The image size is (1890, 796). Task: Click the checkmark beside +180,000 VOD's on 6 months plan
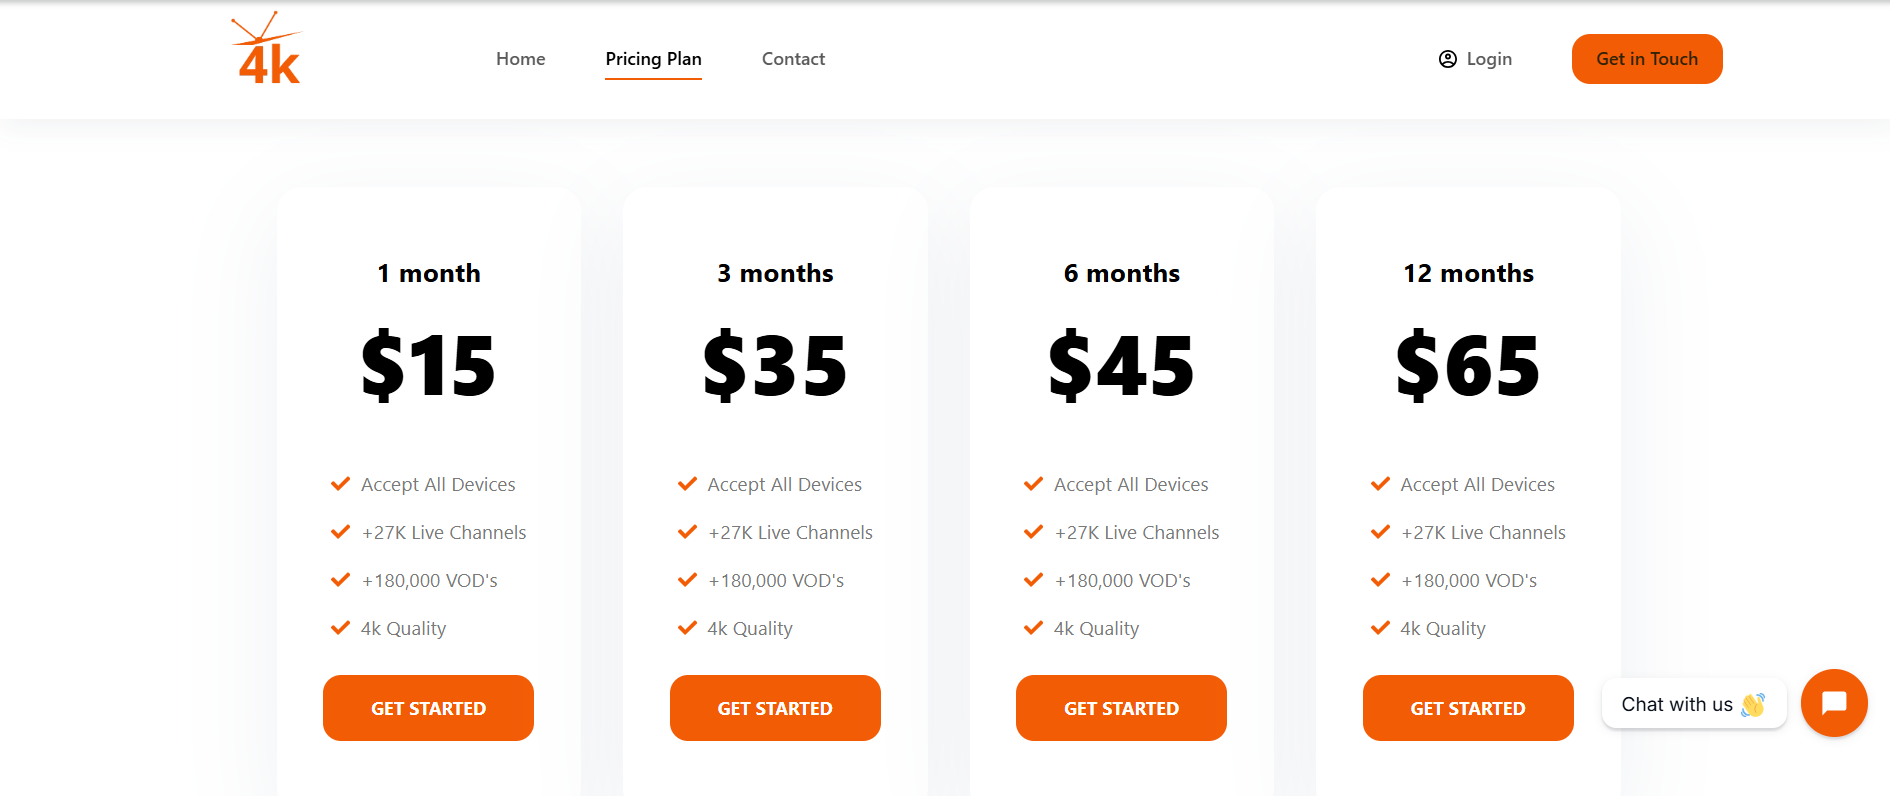click(x=1033, y=579)
